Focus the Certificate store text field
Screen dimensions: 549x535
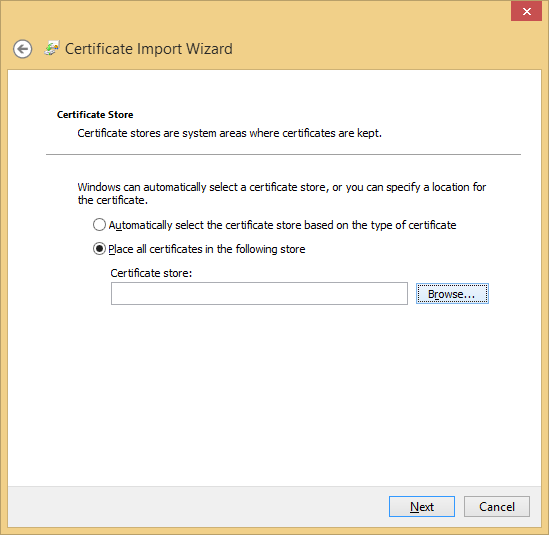pyautogui.click(x=259, y=293)
